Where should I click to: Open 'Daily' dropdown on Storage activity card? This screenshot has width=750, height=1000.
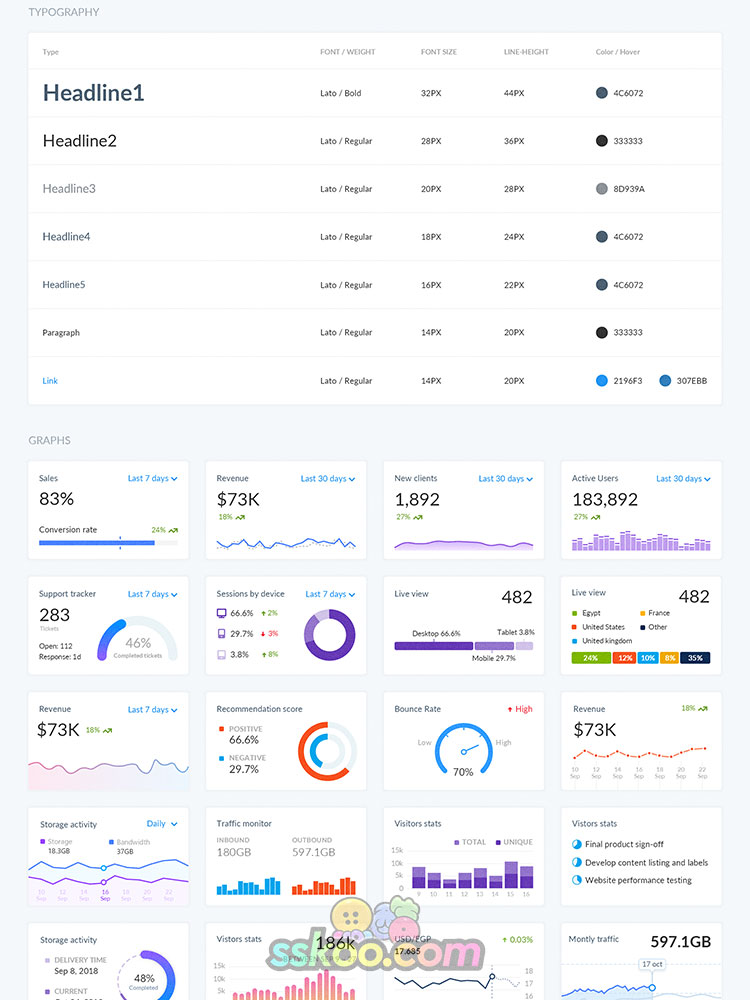pos(162,824)
